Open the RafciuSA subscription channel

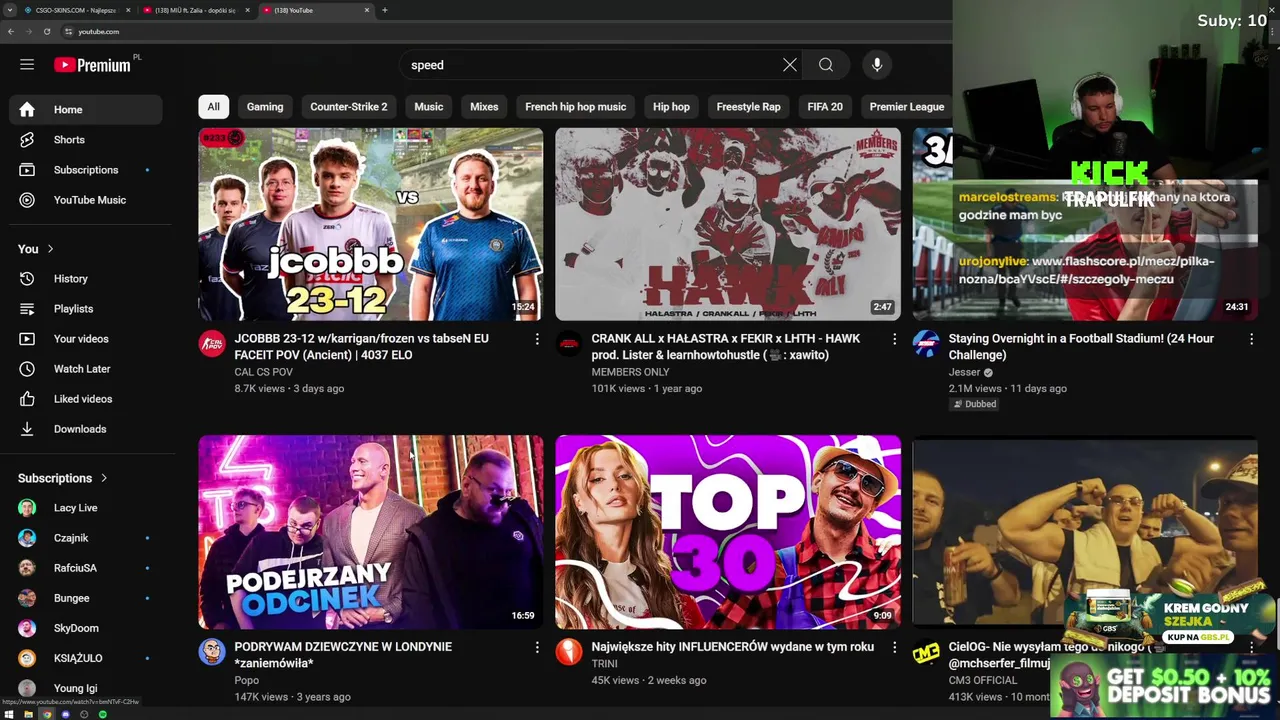click(x=86, y=568)
